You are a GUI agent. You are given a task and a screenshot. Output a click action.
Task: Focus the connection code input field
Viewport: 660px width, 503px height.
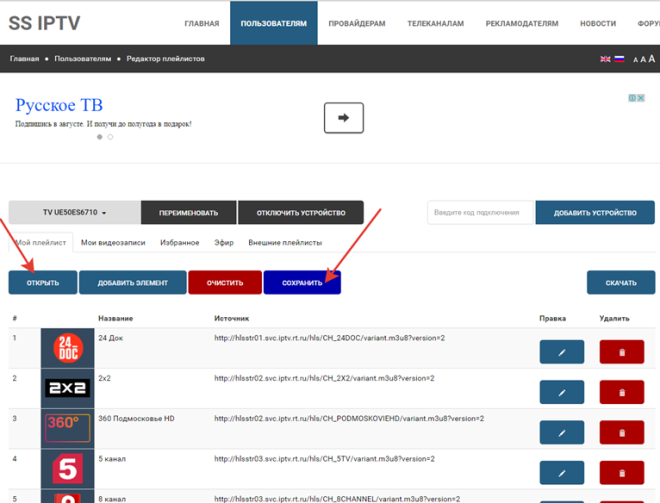tap(480, 213)
